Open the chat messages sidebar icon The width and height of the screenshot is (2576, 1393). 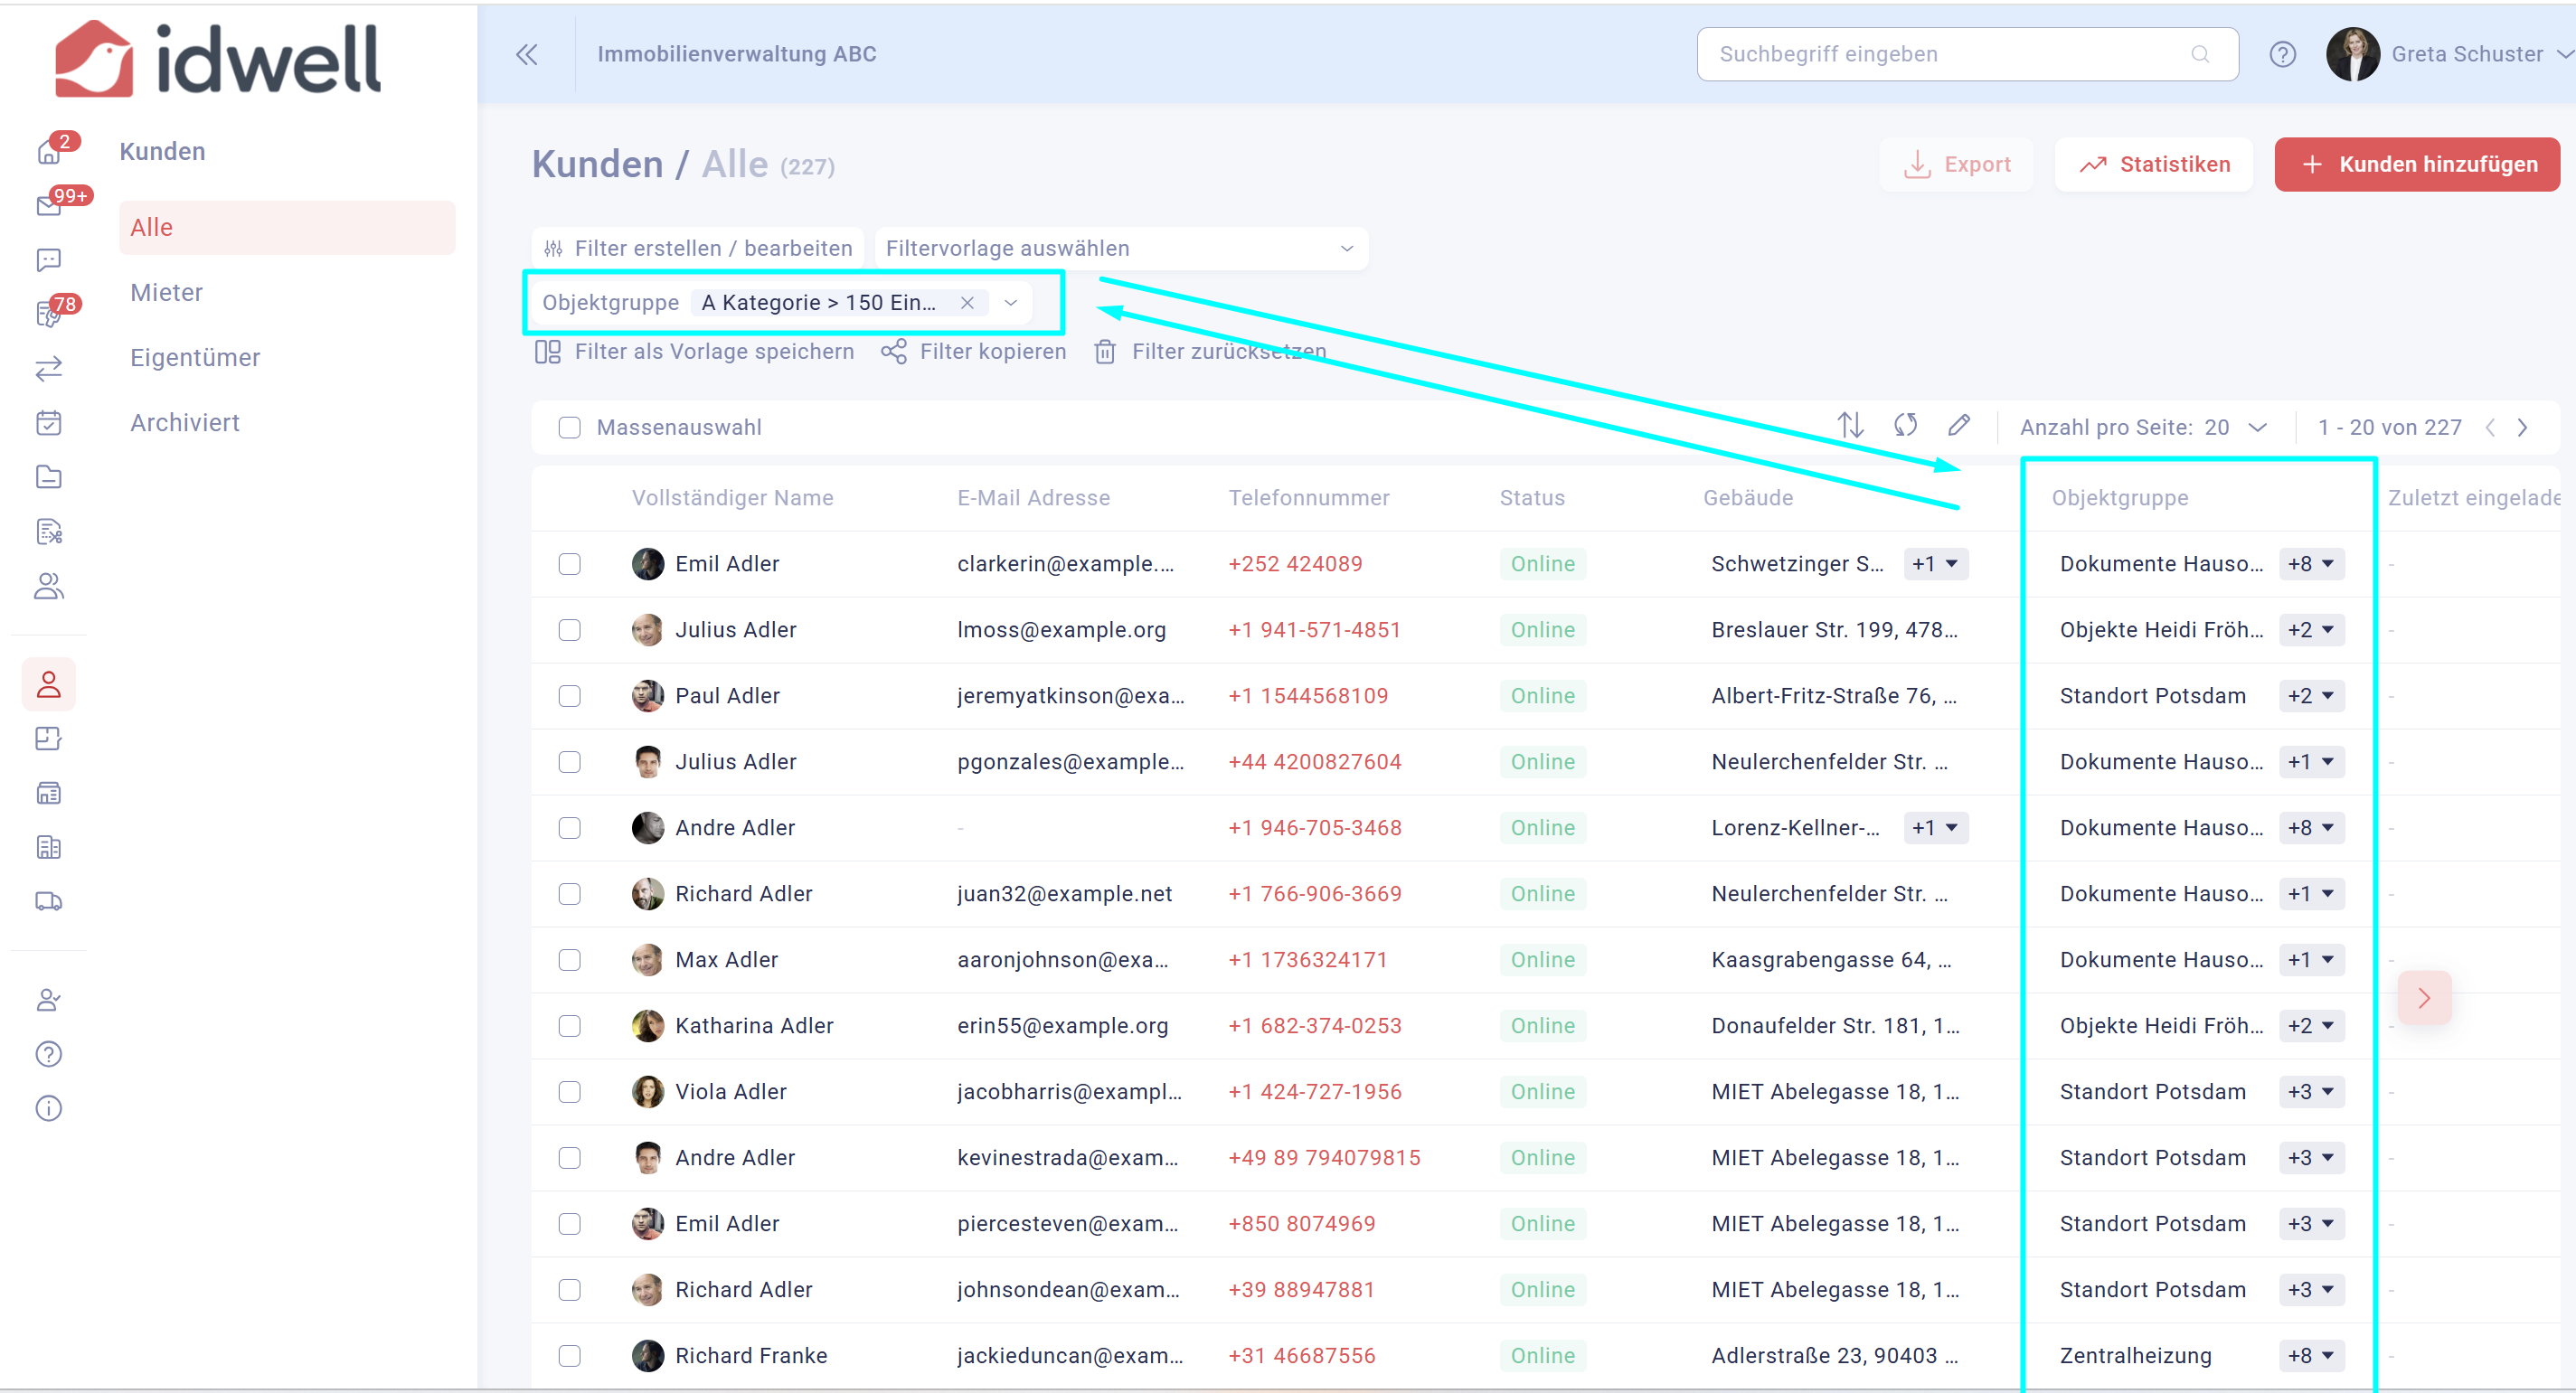(49, 260)
